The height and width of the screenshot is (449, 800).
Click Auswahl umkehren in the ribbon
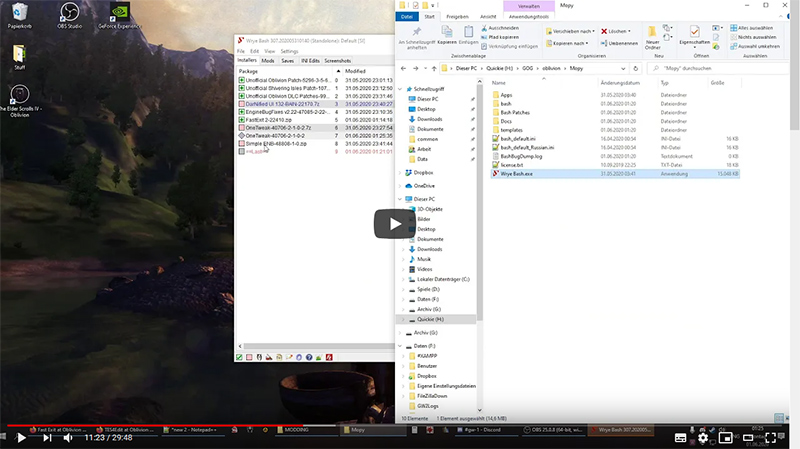click(755, 46)
